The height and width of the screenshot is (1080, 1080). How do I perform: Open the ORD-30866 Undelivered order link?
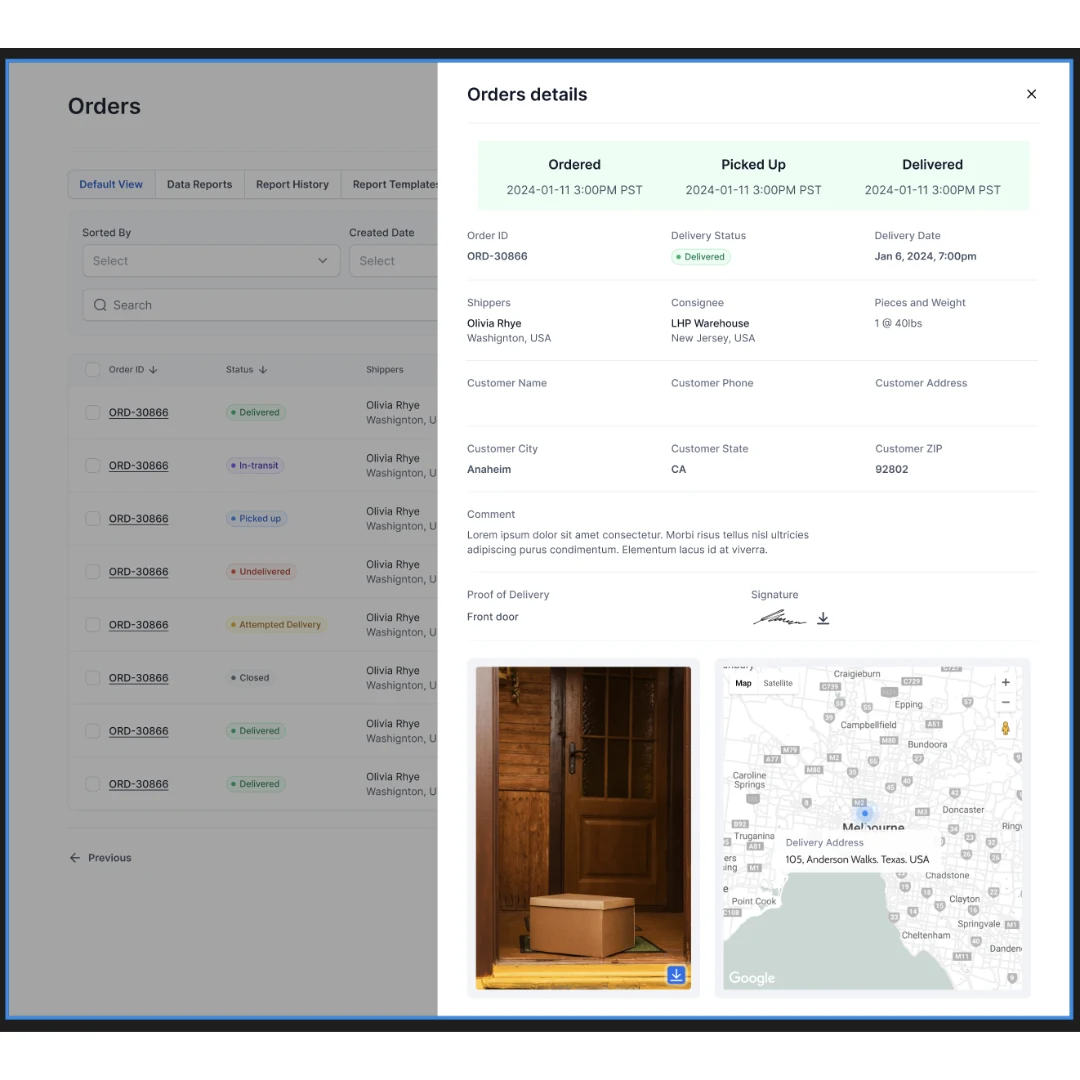coord(138,572)
